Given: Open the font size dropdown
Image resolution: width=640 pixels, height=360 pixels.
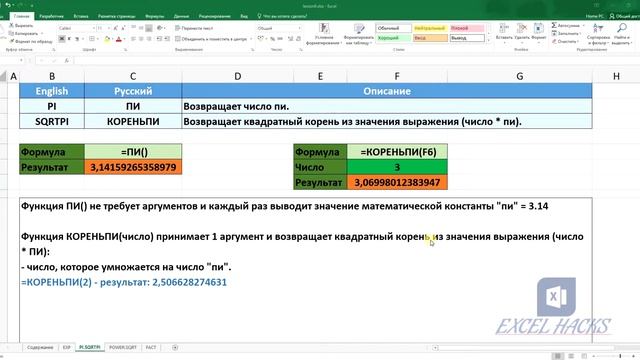Looking at the screenshot, I should (109, 28).
